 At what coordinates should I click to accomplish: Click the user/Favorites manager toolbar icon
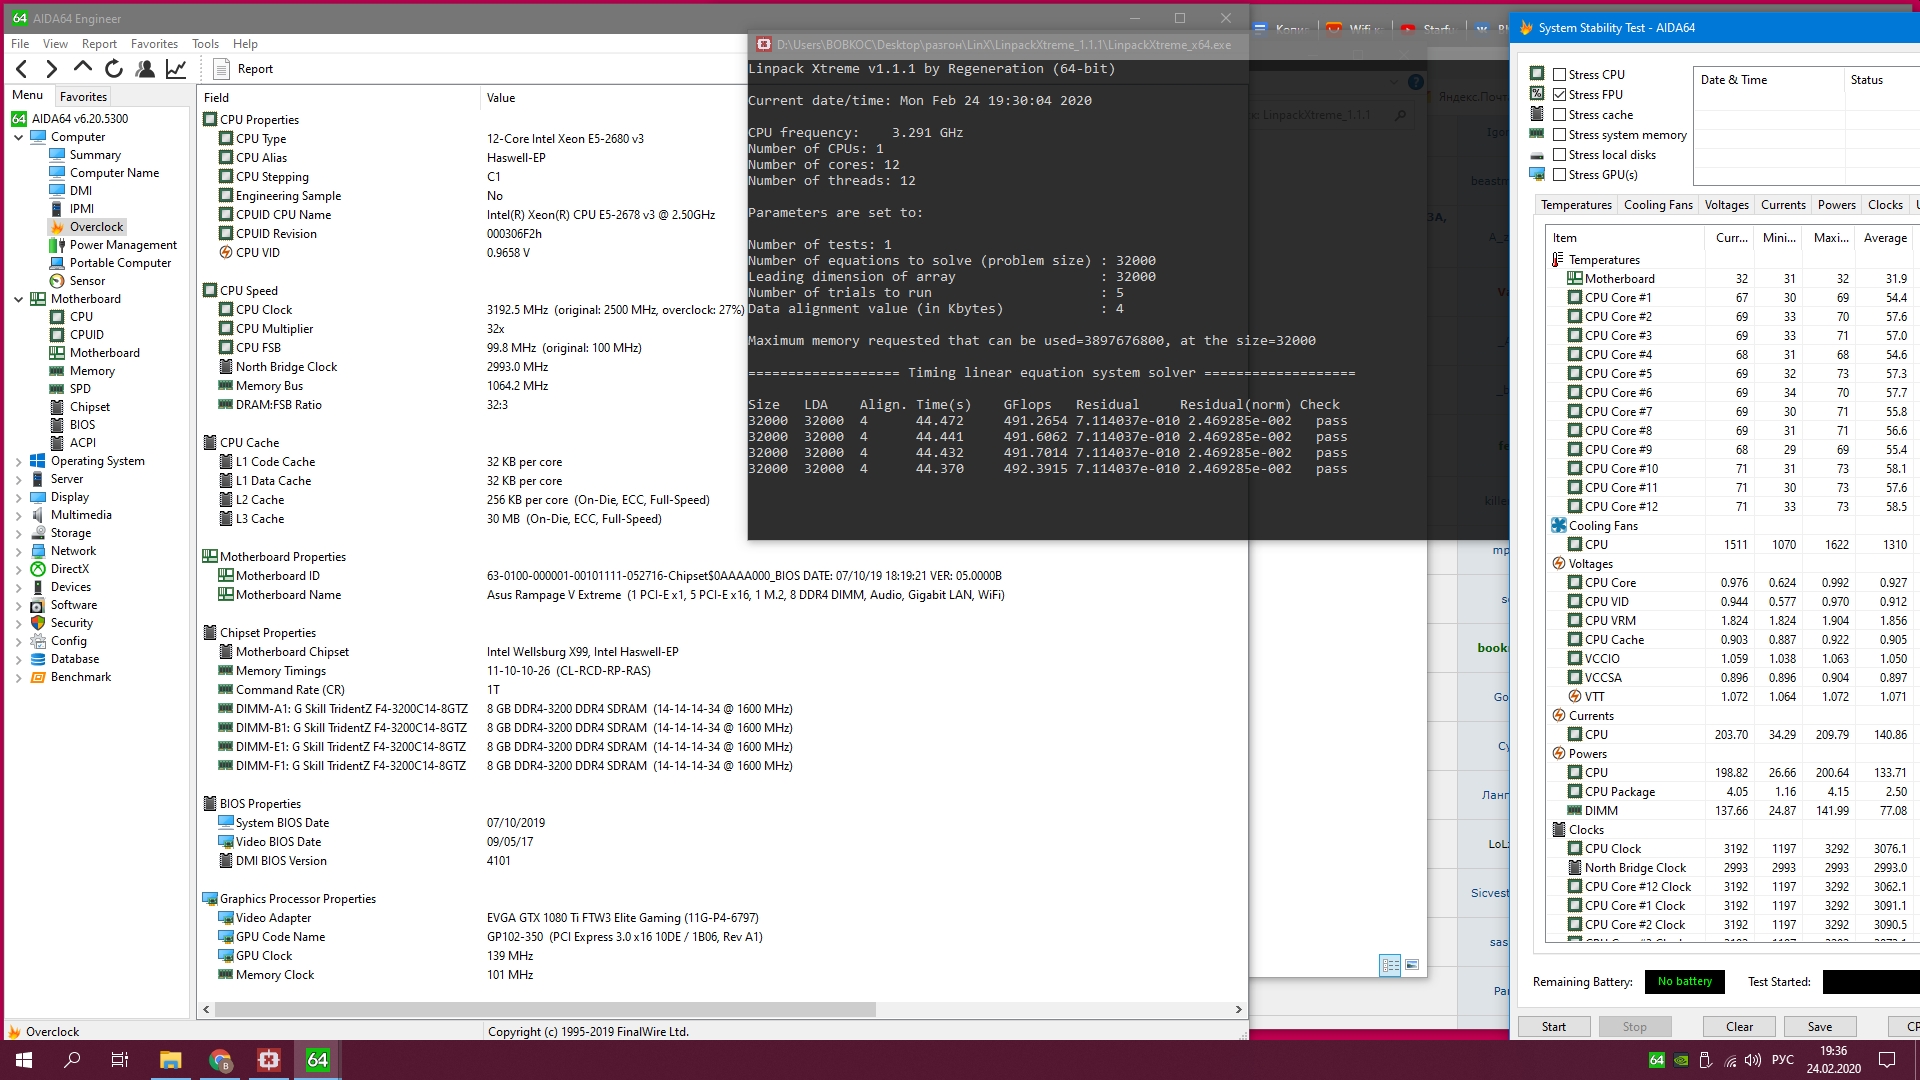coord(145,69)
